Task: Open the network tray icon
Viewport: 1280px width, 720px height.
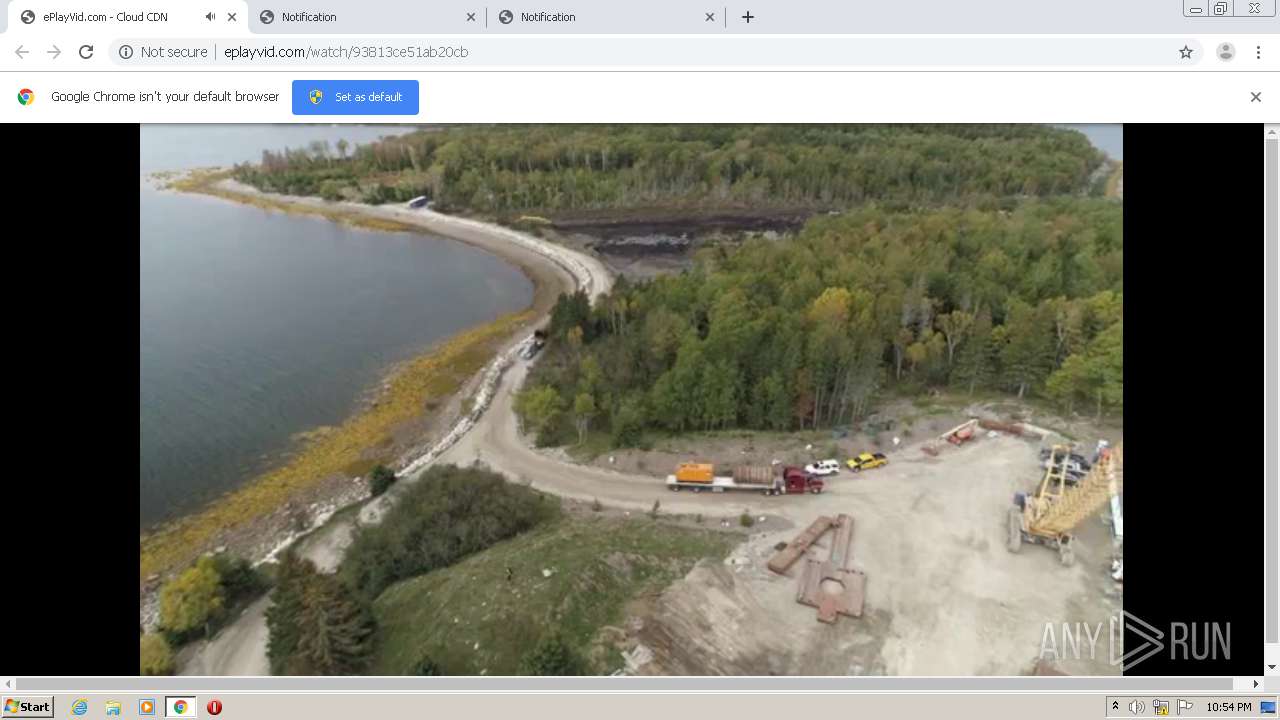Action: point(1161,707)
